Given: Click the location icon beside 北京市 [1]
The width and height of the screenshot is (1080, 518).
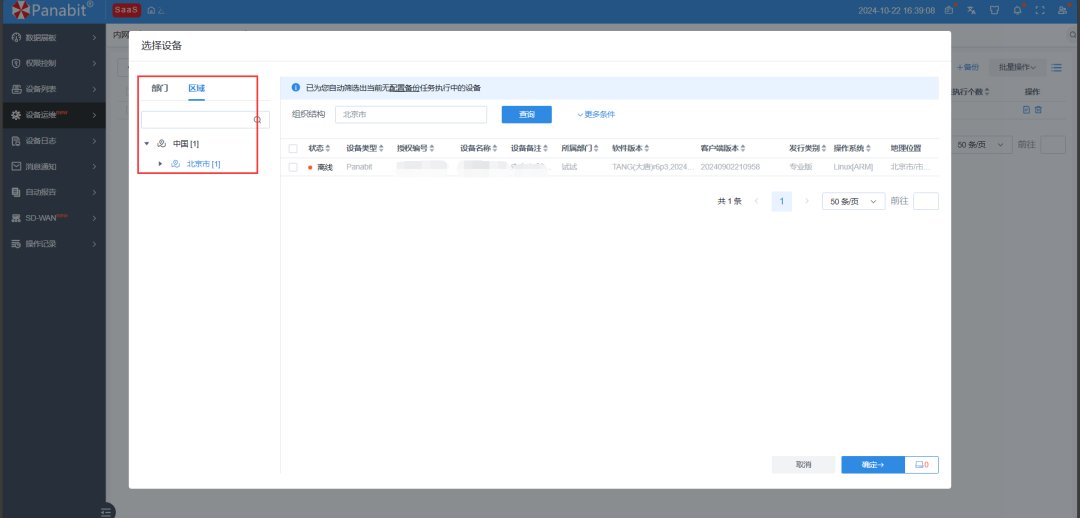Looking at the screenshot, I should [175, 164].
